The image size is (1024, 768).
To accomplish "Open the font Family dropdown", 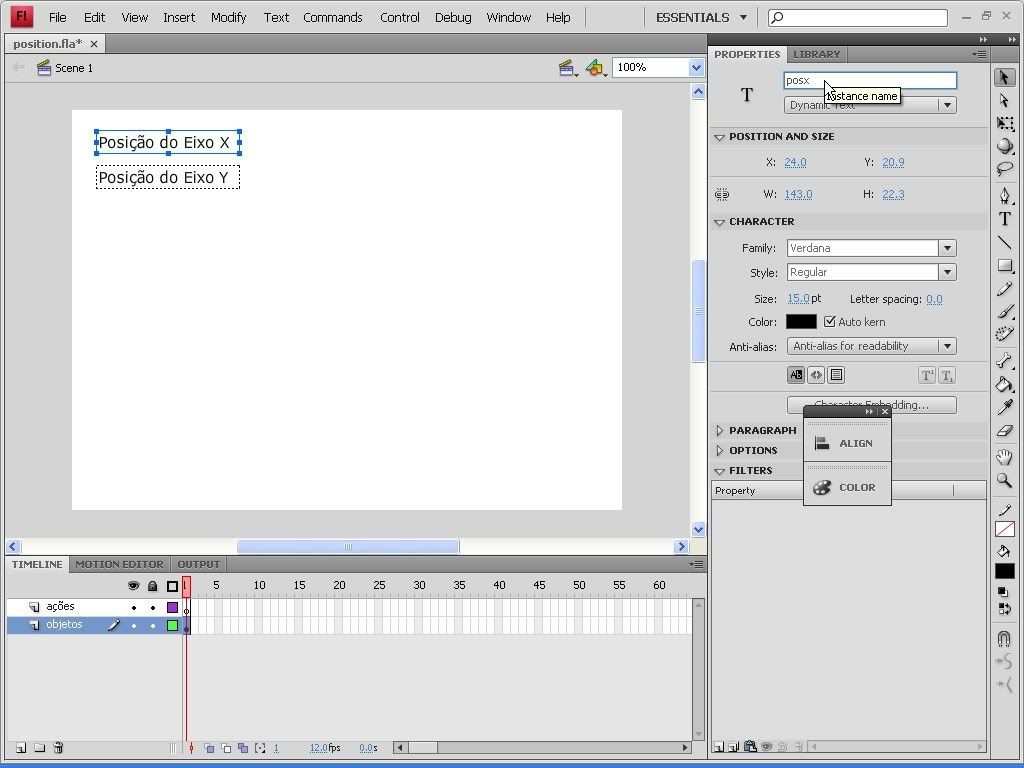I will tap(946, 248).
